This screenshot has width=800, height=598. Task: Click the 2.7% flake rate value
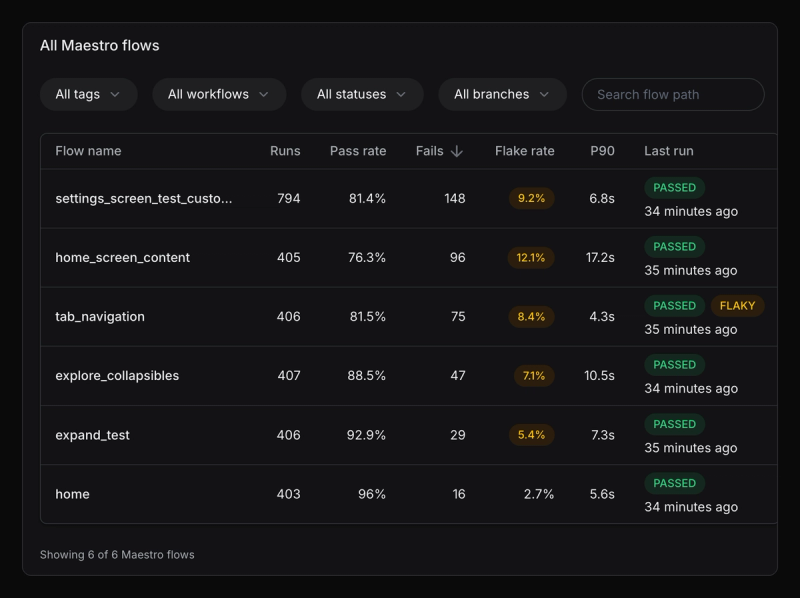[539, 494]
